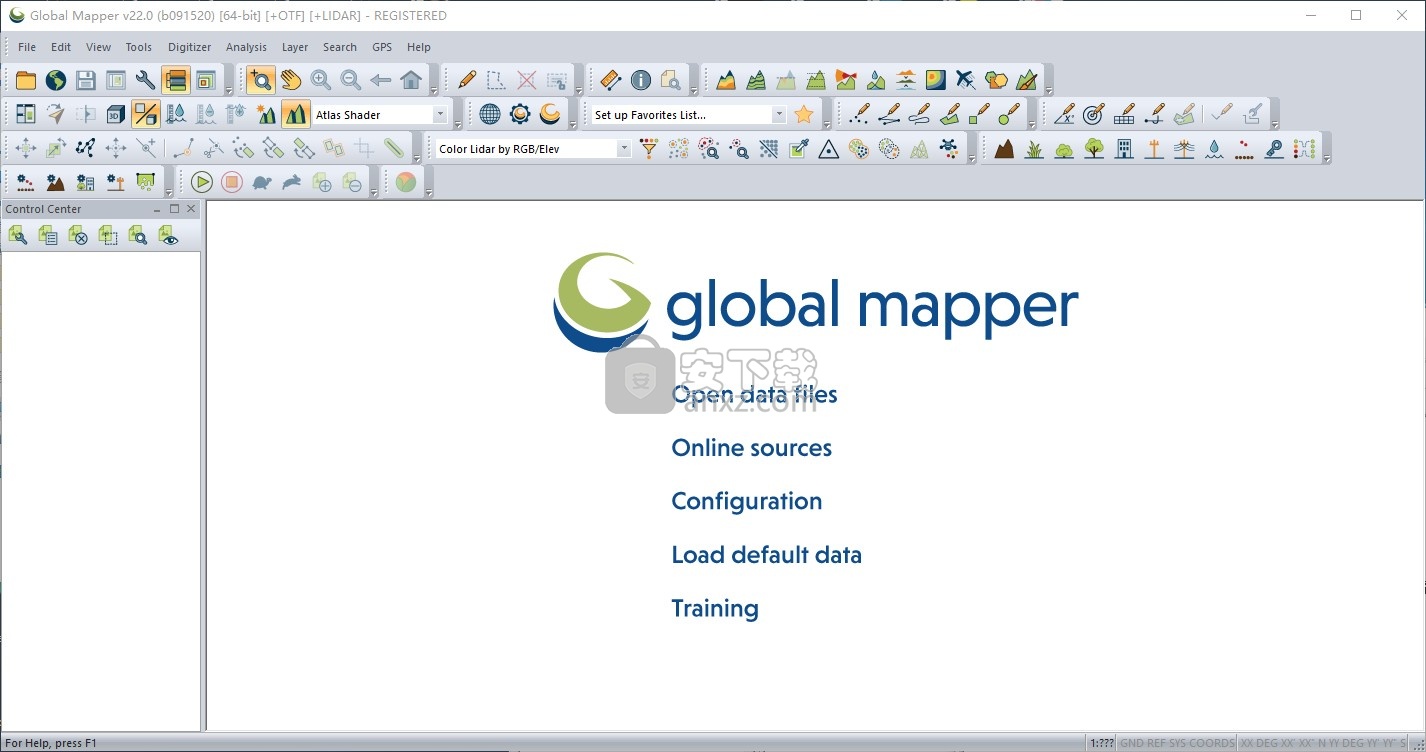Click the large tree vegetation classification icon

click(1094, 149)
